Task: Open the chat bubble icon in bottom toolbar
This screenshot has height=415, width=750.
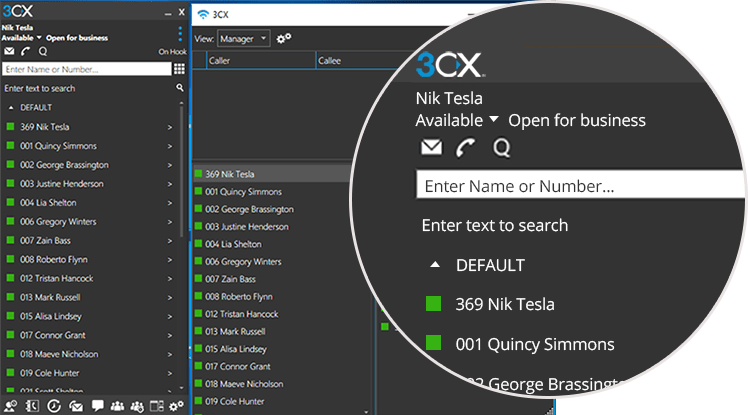Action: click(98, 406)
